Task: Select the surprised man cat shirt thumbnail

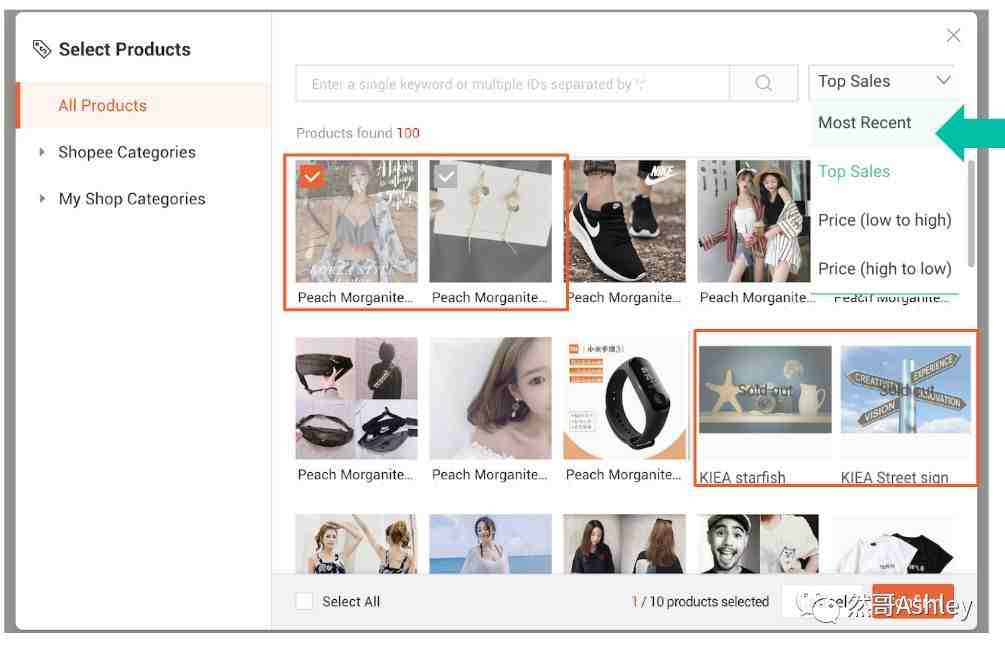Action: point(758,543)
